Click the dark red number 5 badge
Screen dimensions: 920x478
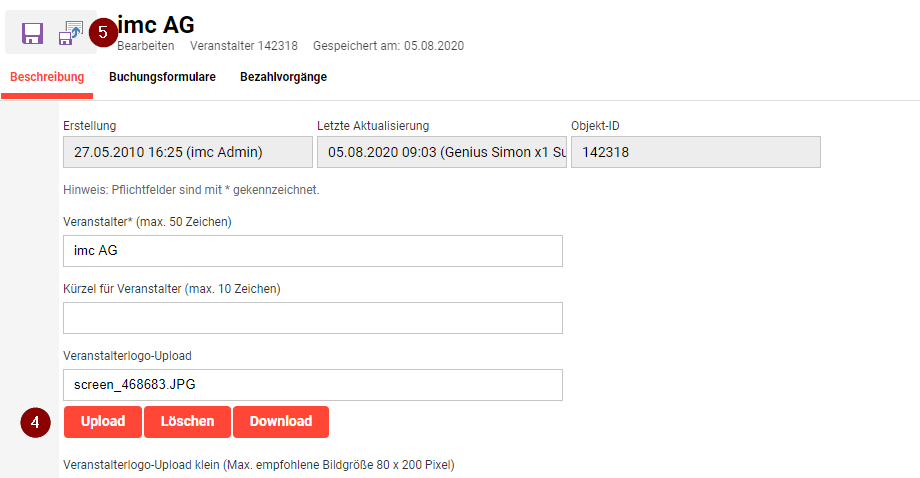pos(103,32)
